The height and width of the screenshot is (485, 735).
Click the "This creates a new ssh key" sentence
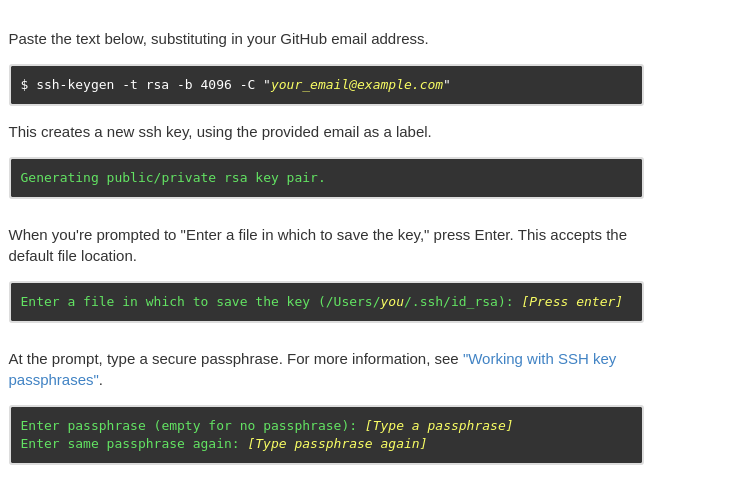coord(220,132)
